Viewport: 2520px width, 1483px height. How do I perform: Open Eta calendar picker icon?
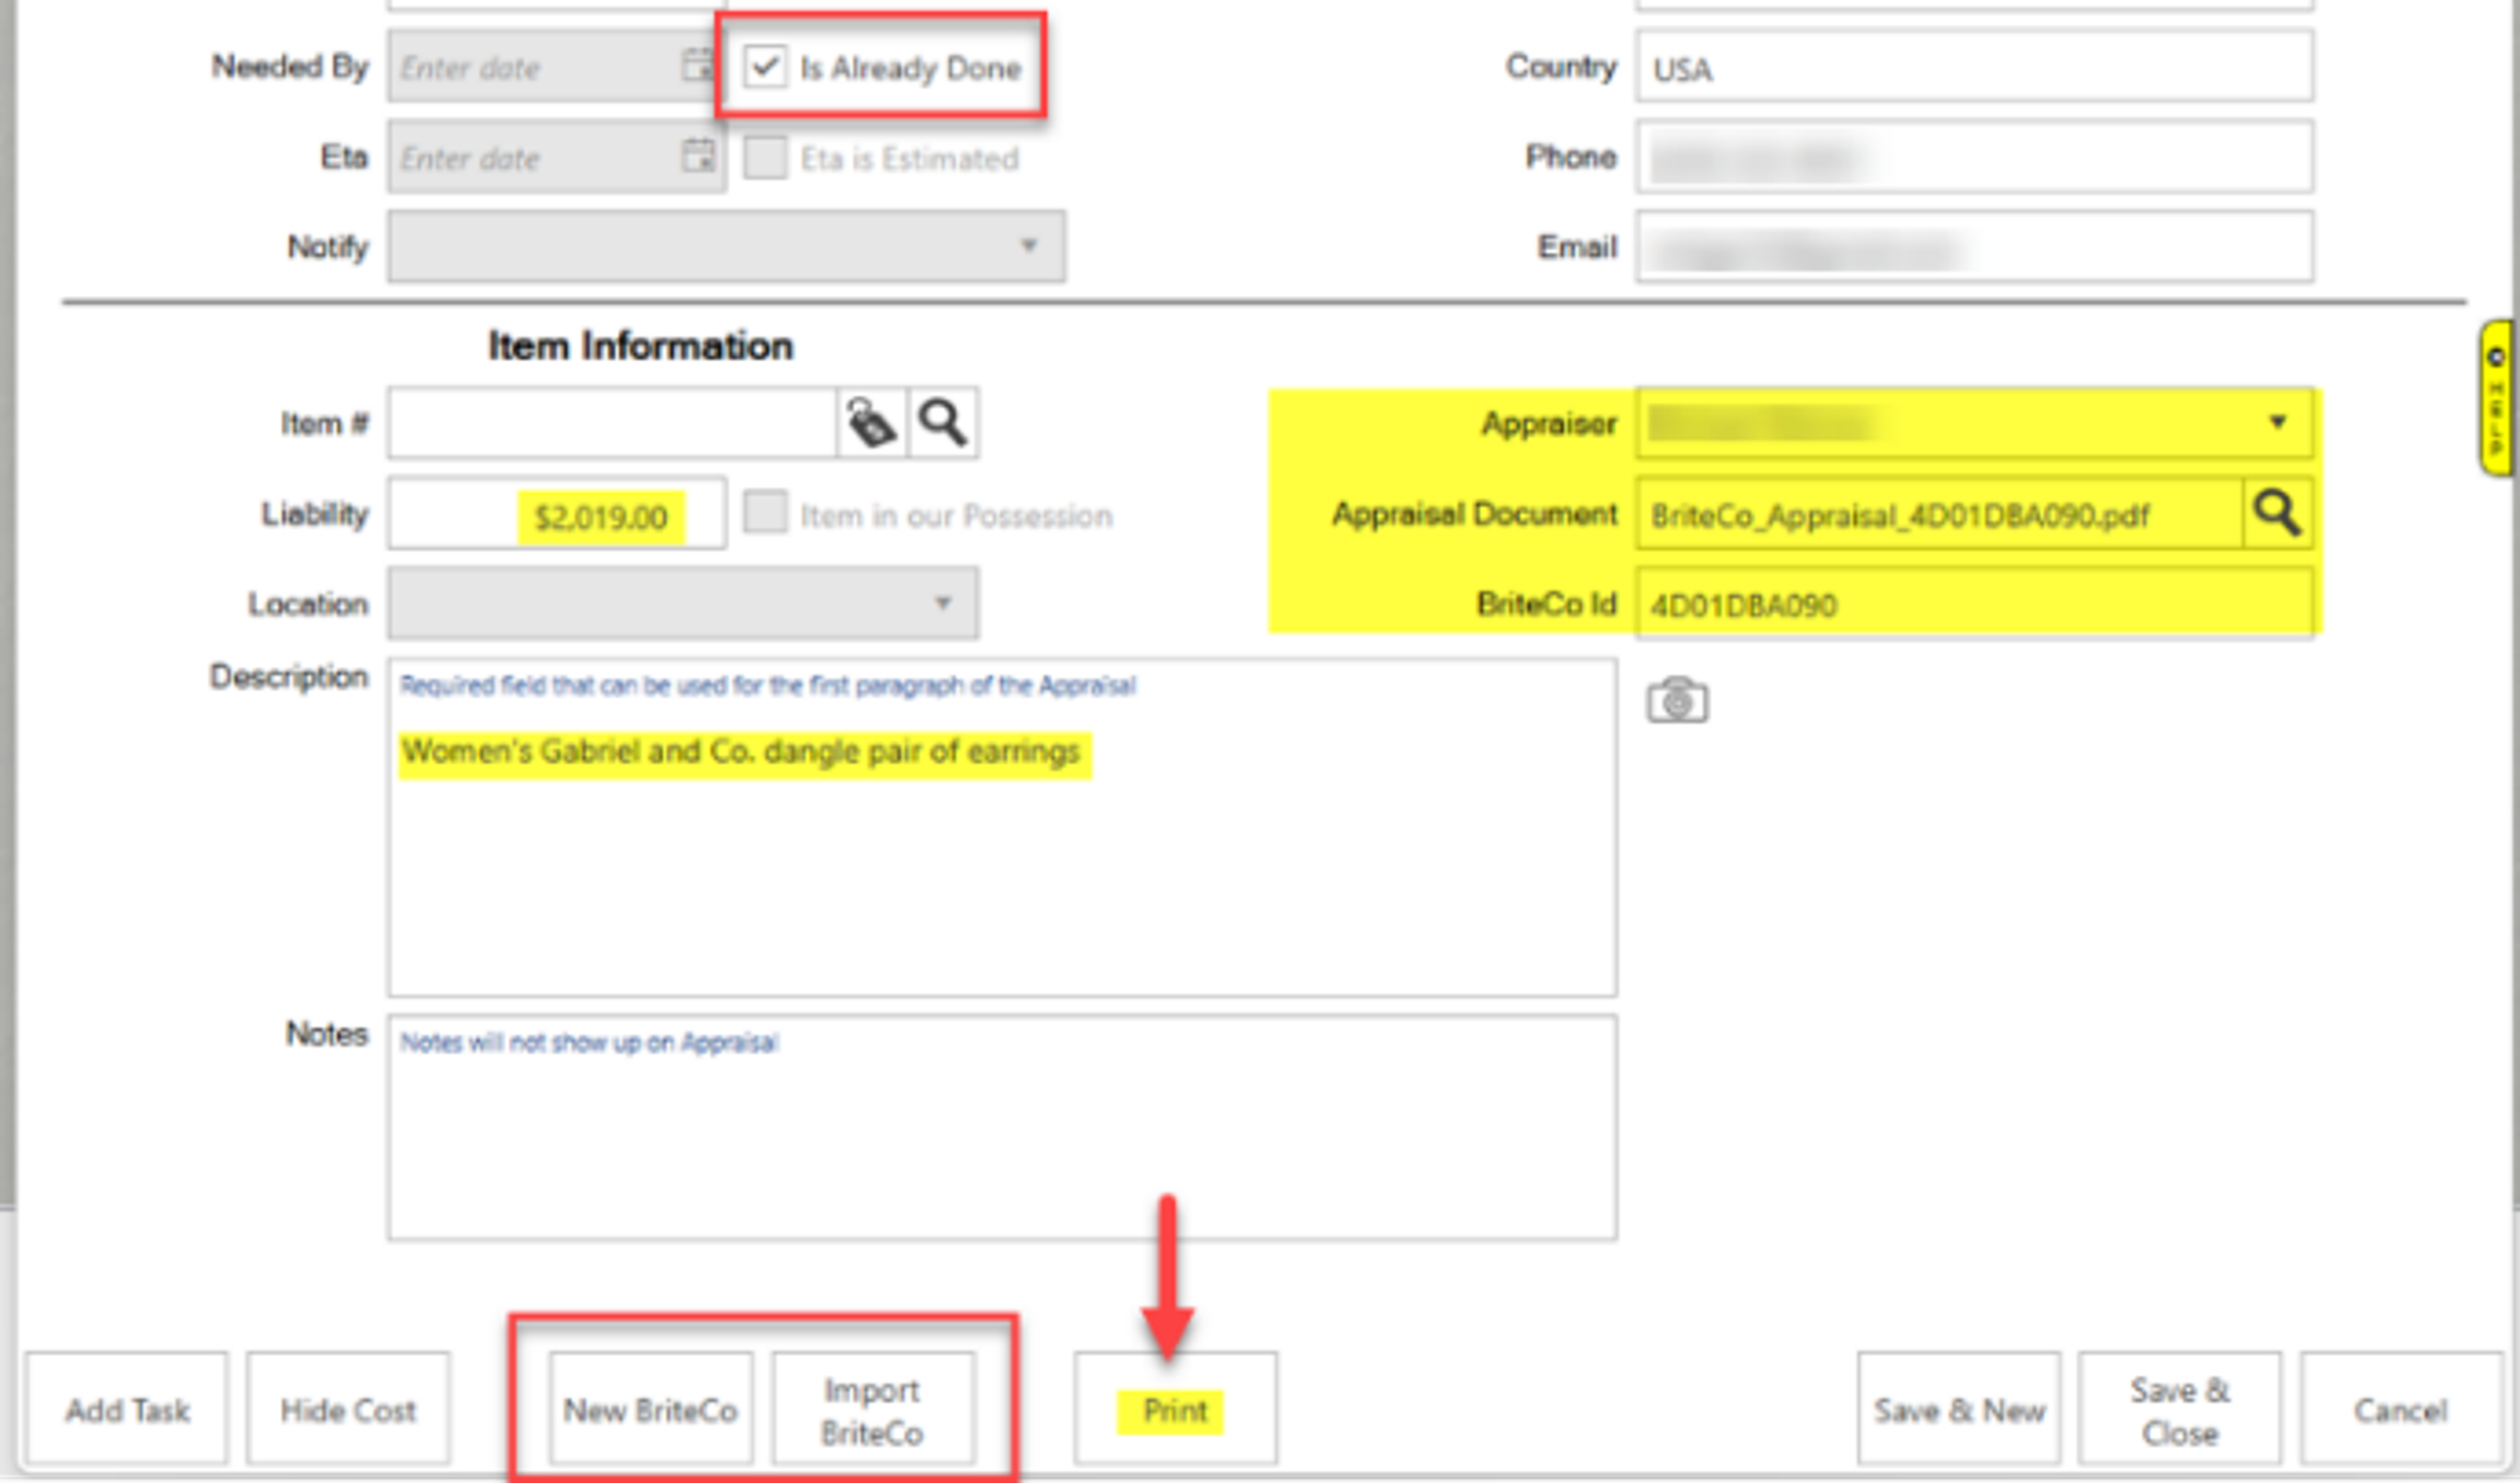[x=697, y=156]
